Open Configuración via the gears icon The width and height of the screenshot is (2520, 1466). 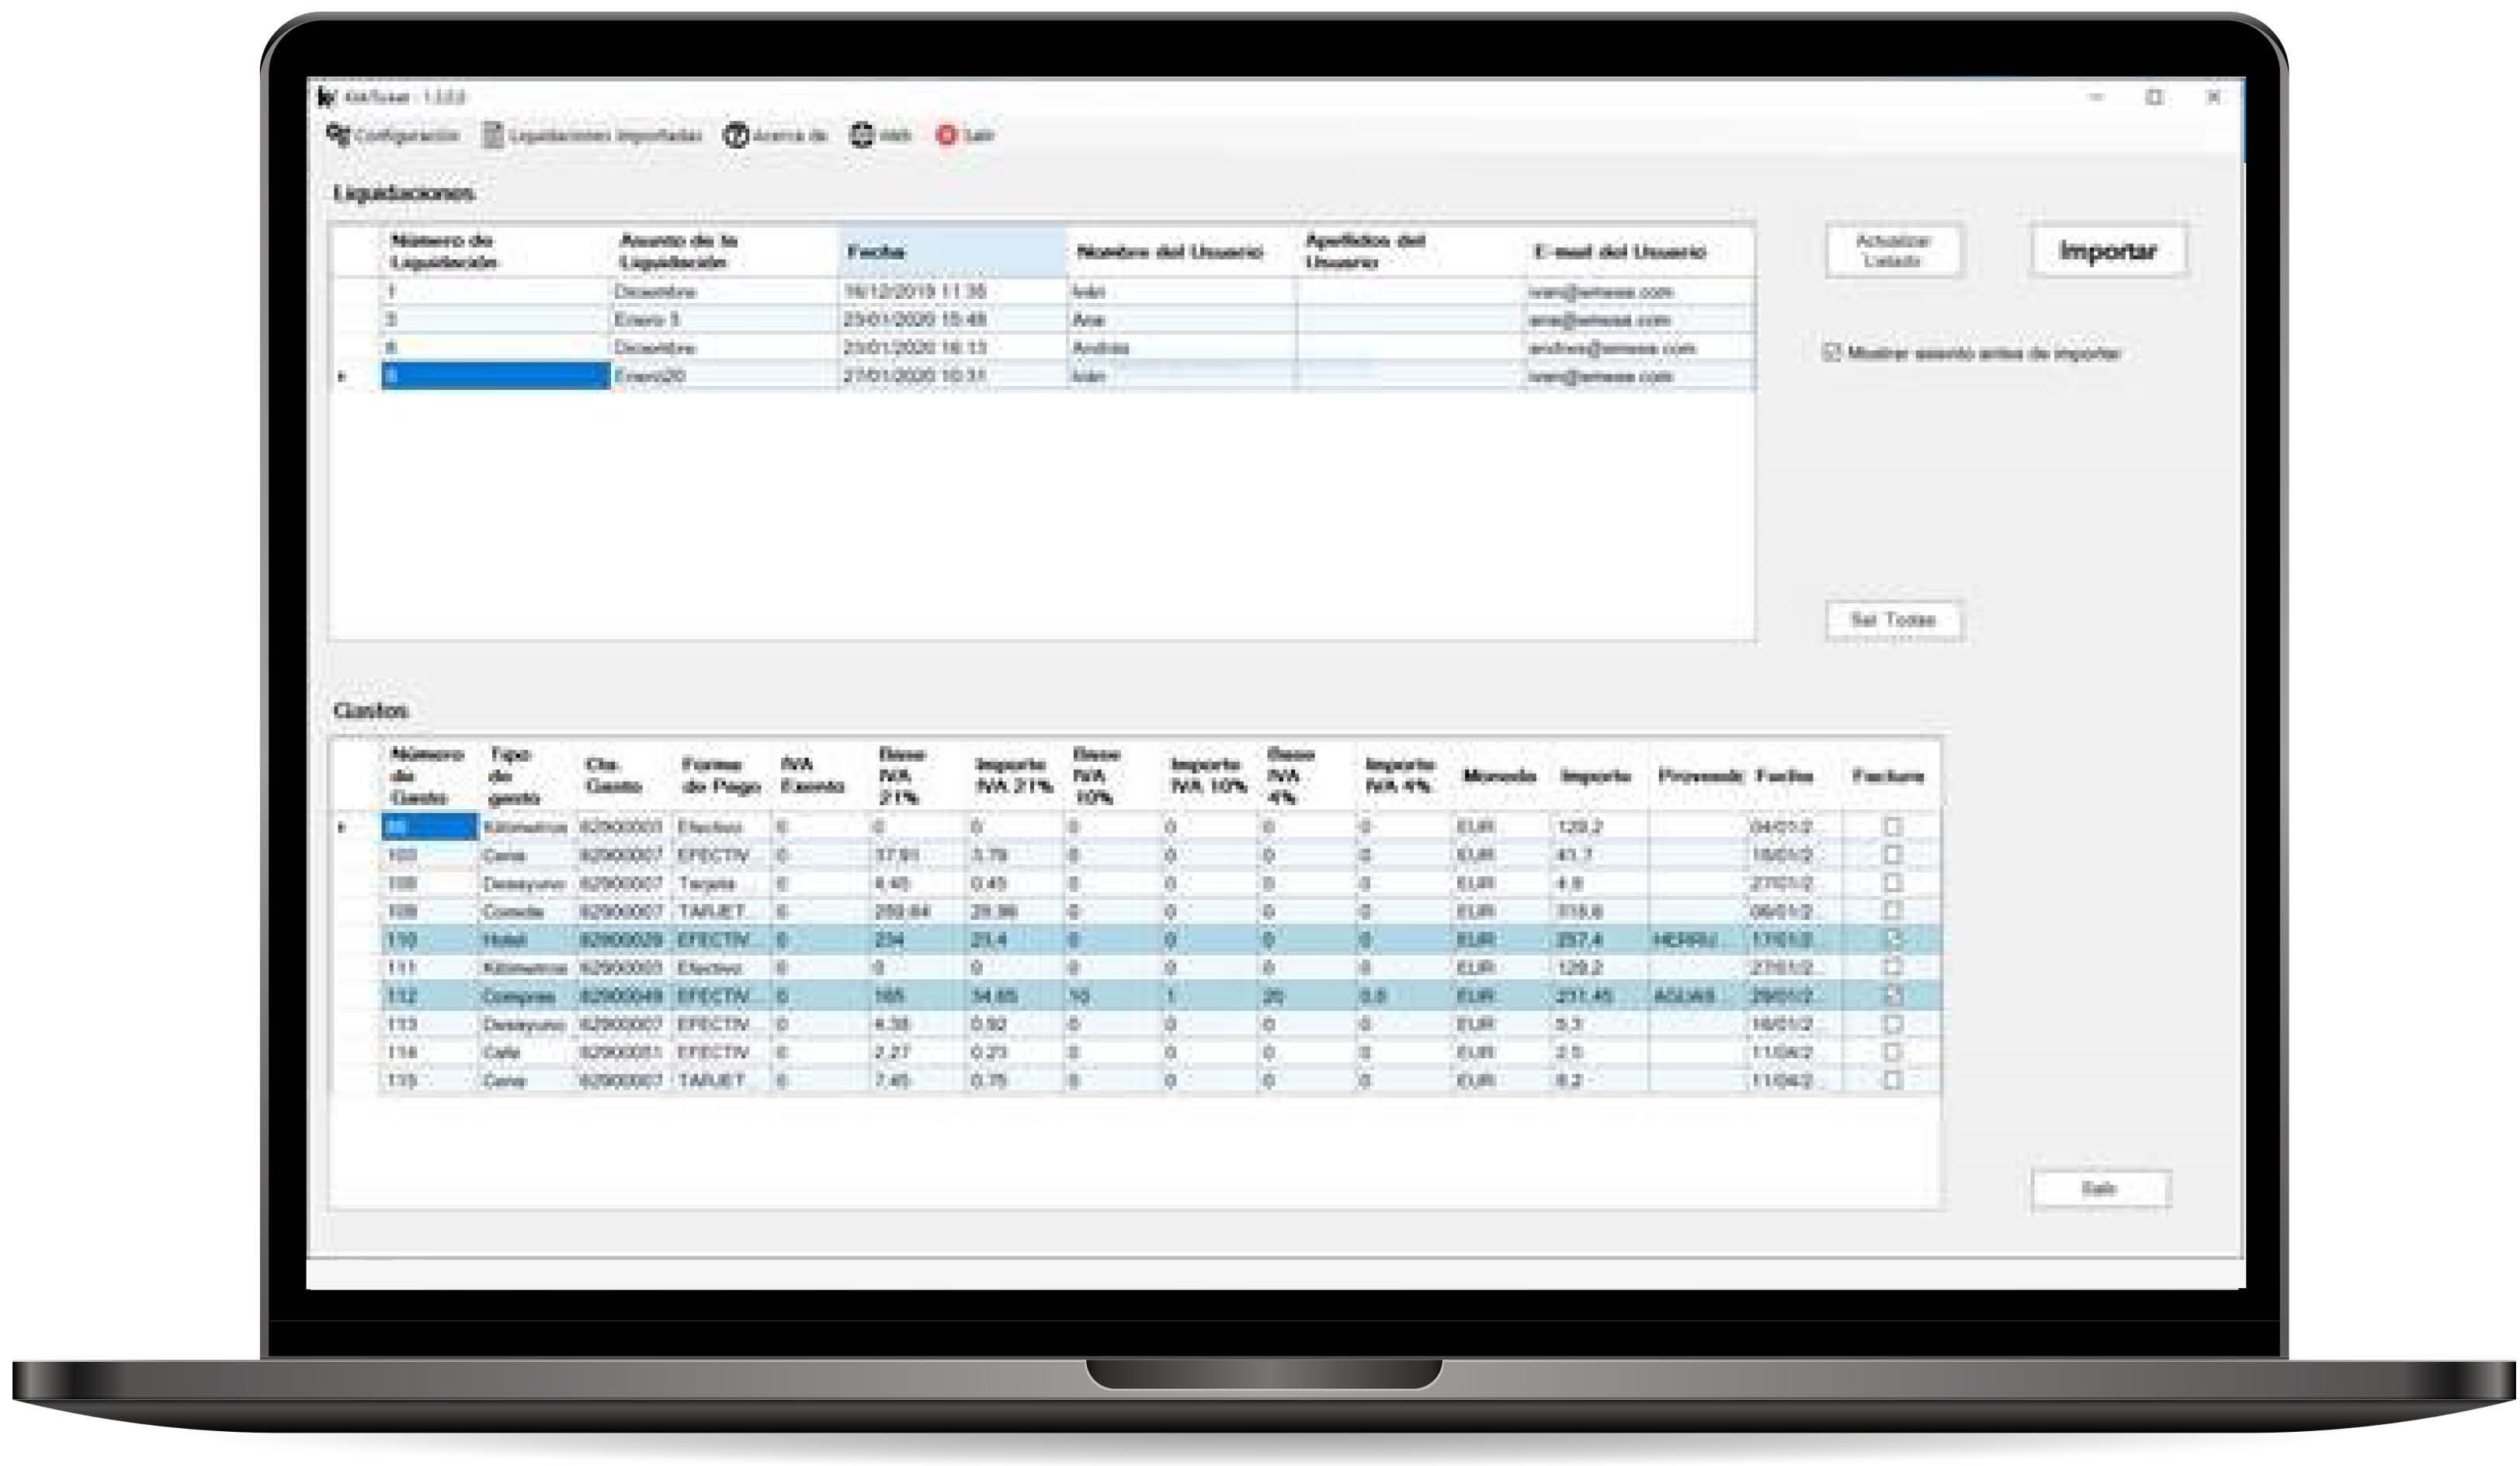338,134
